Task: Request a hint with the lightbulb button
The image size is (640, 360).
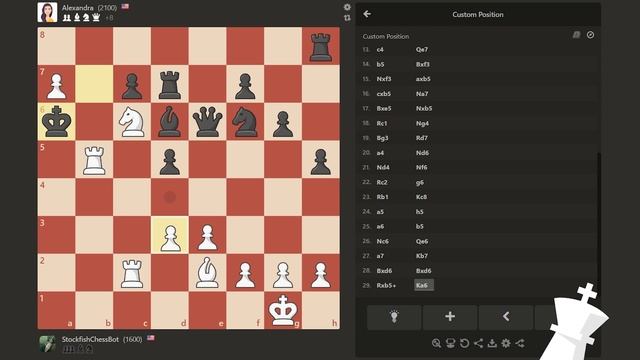Action: coord(394,317)
